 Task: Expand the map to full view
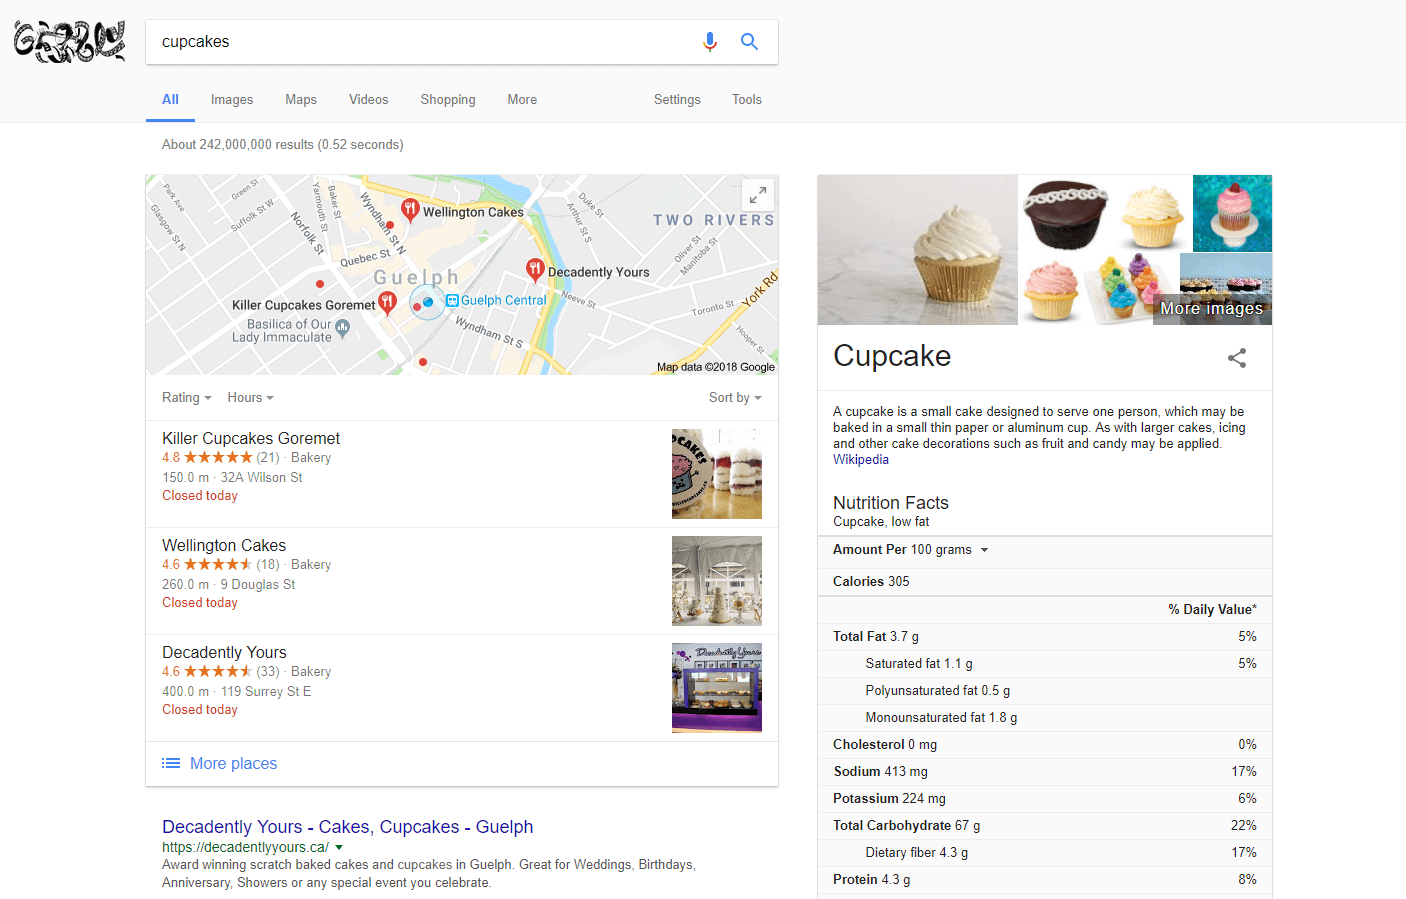point(758,194)
